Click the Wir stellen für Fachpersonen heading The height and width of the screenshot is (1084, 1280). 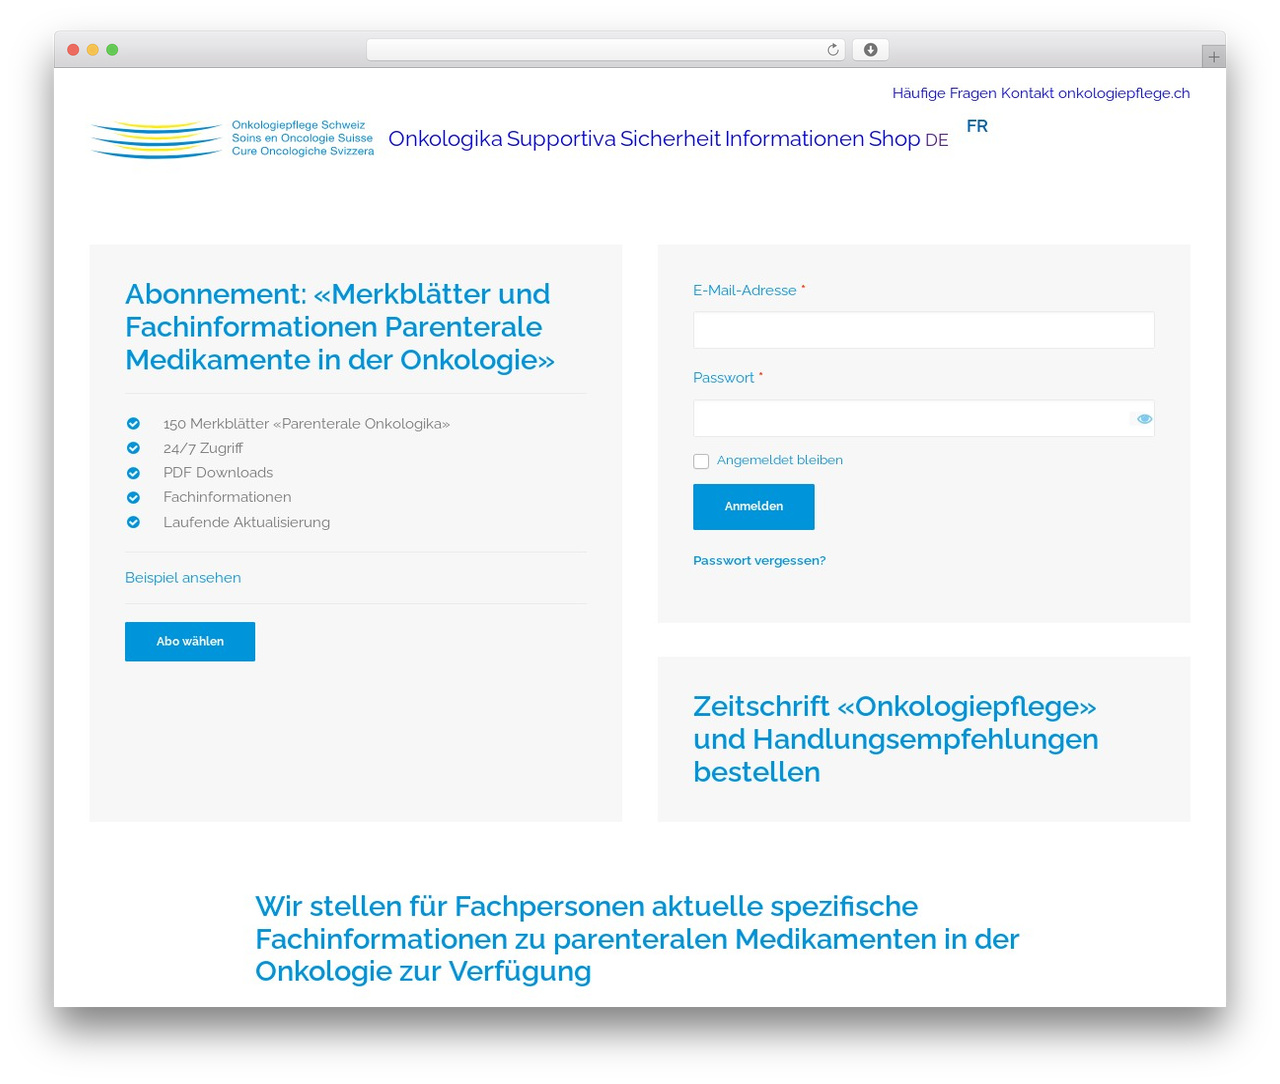637,939
